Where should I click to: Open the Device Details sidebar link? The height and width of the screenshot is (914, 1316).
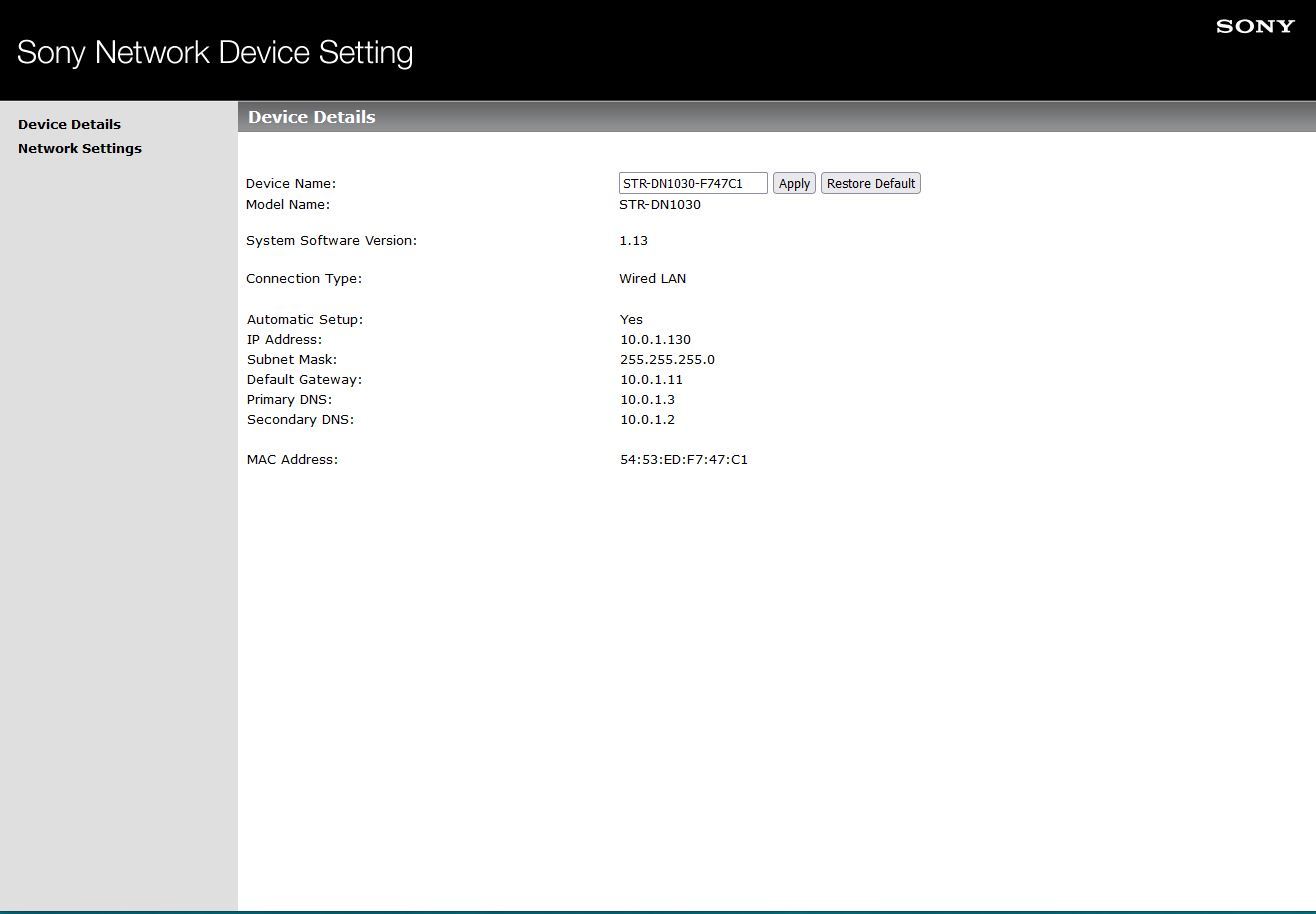click(69, 125)
